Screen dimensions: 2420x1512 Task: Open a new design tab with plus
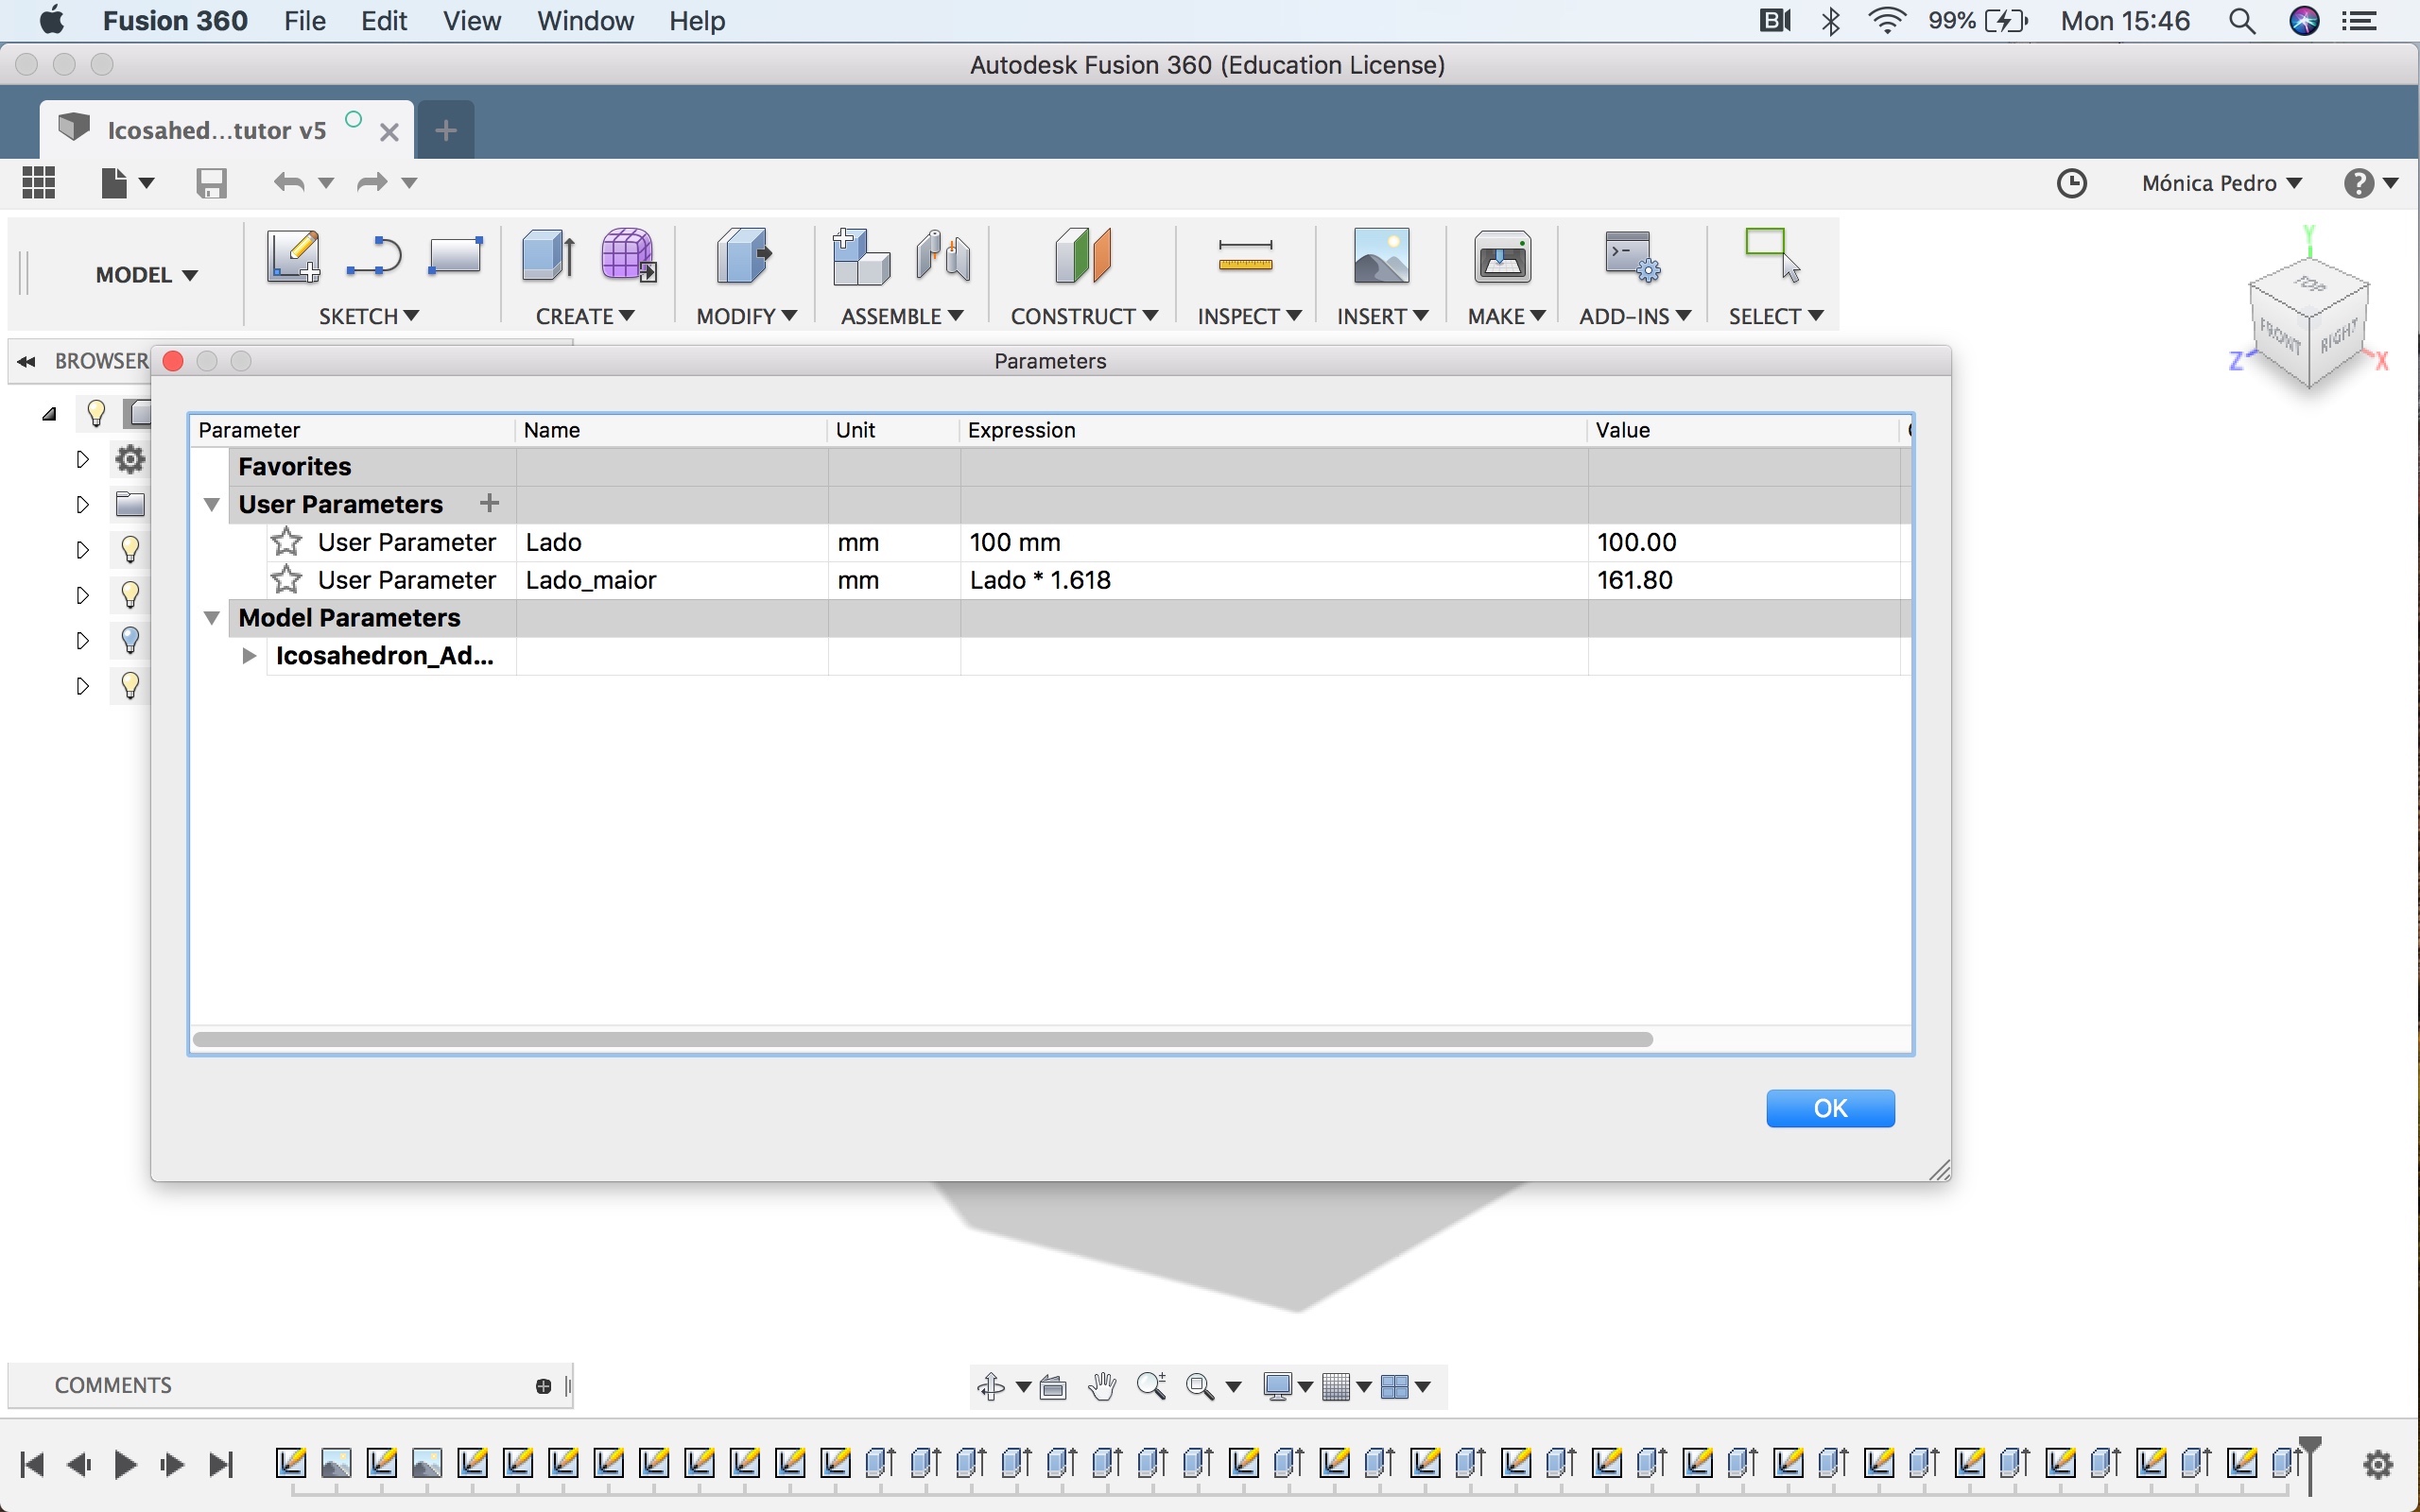[x=446, y=130]
